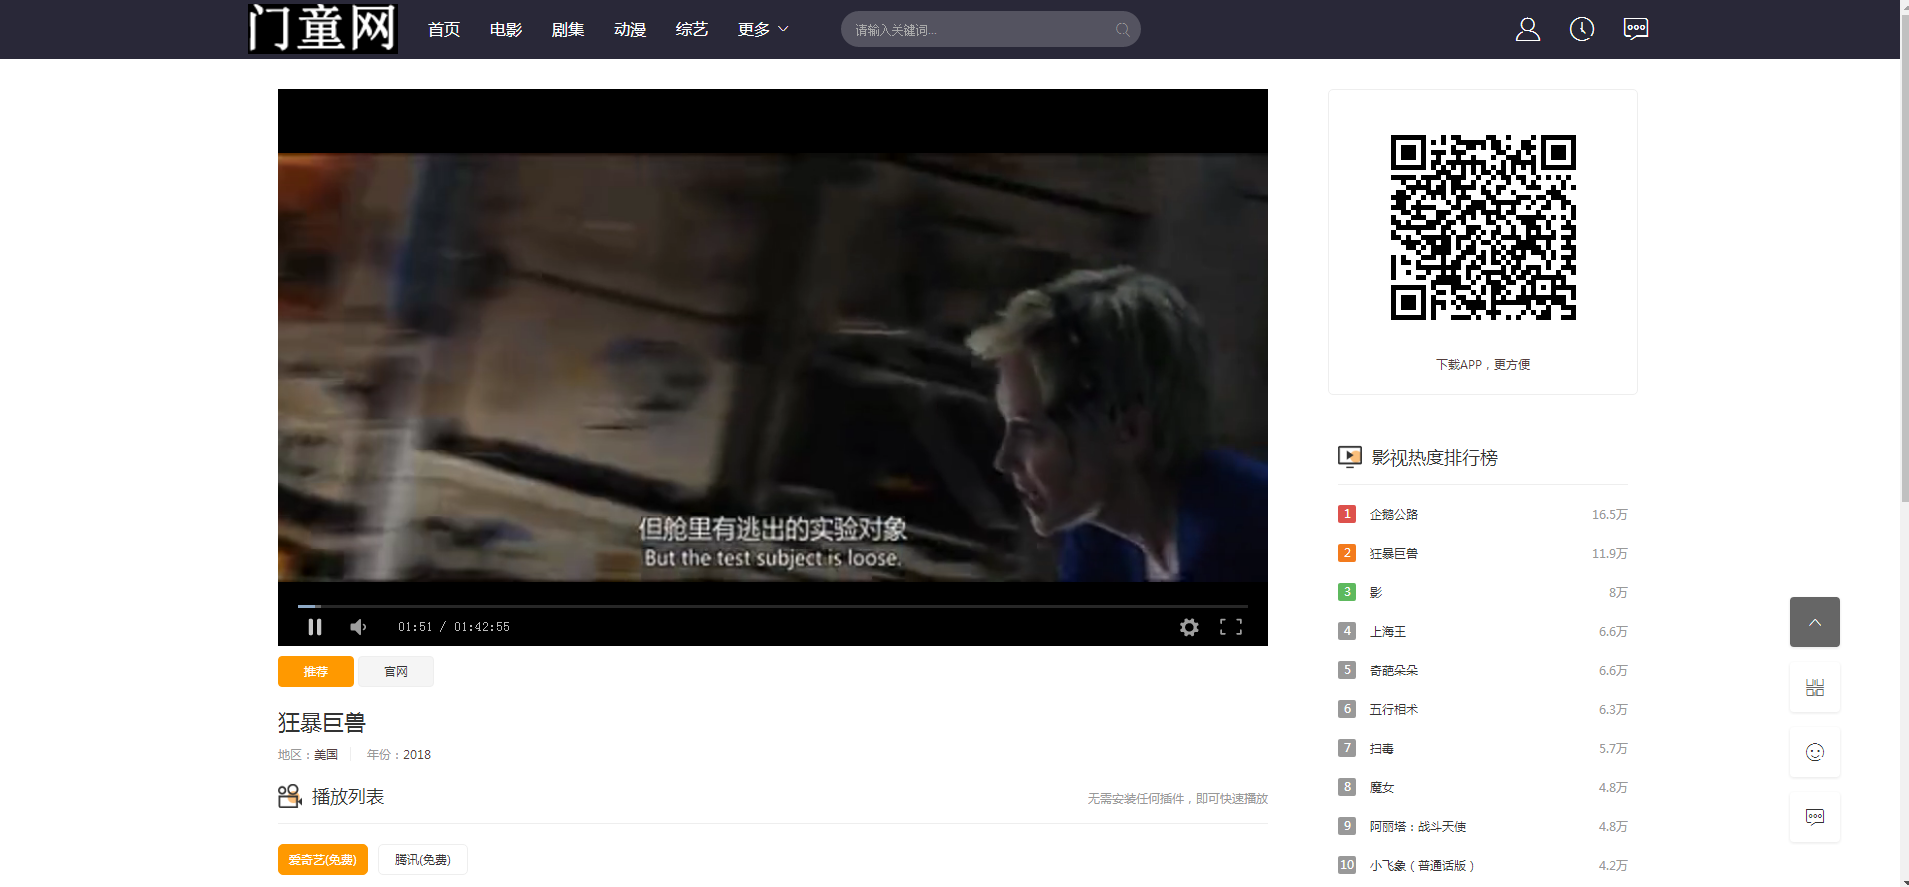
Task: Click the back-to-top arrow button
Action: [1814, 622]
